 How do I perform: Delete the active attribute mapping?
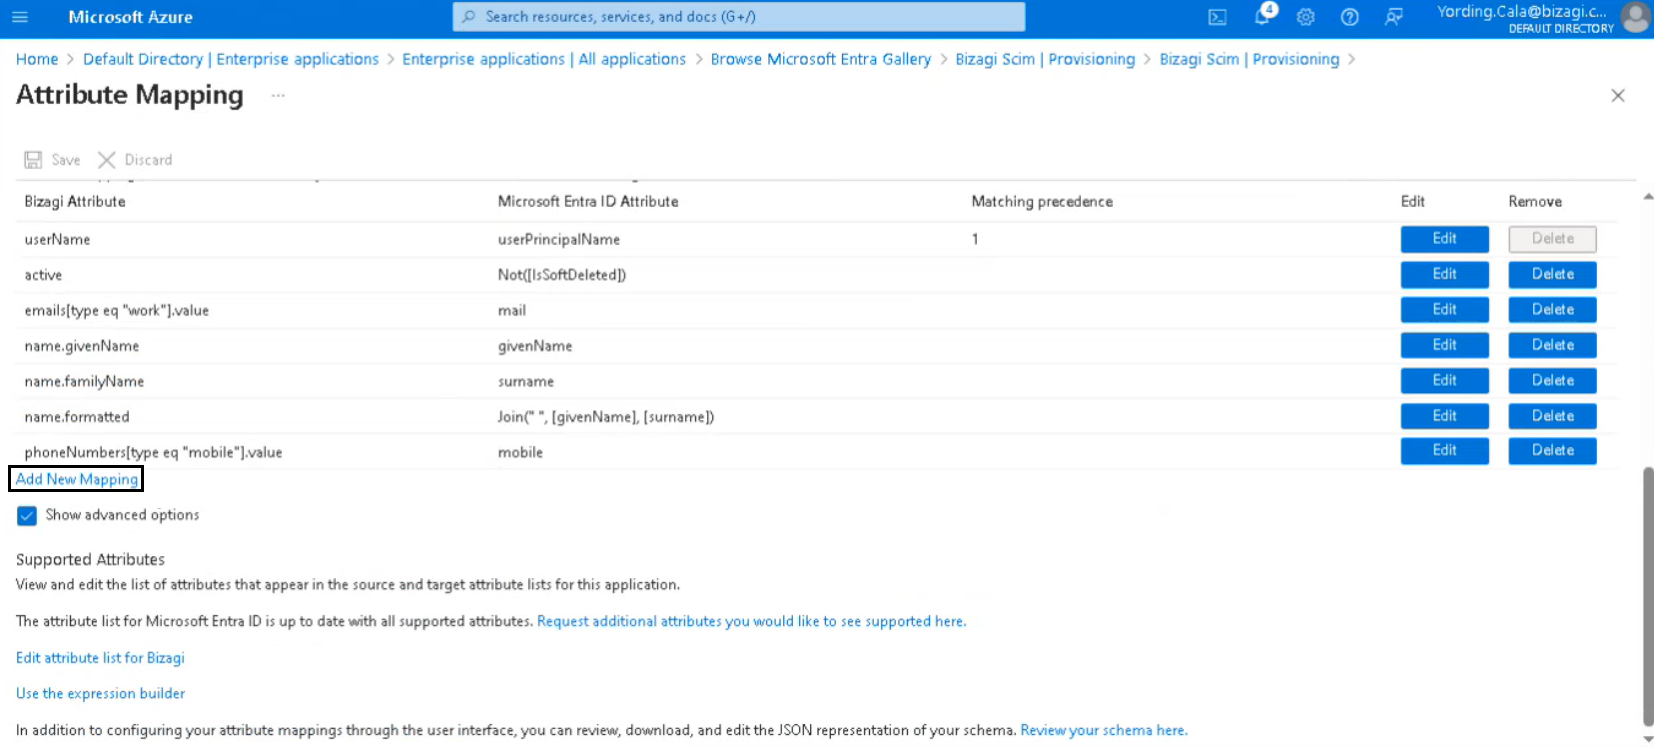point(1552,274)
